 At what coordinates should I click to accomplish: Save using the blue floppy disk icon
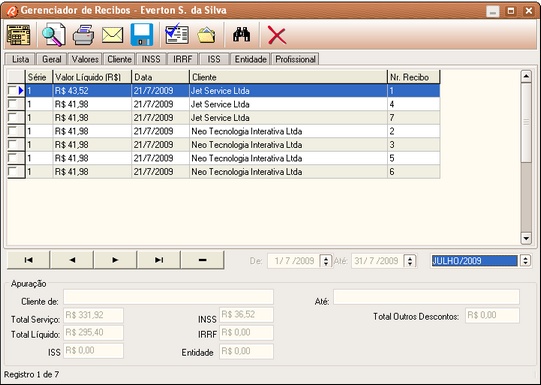tap(142, 35)
